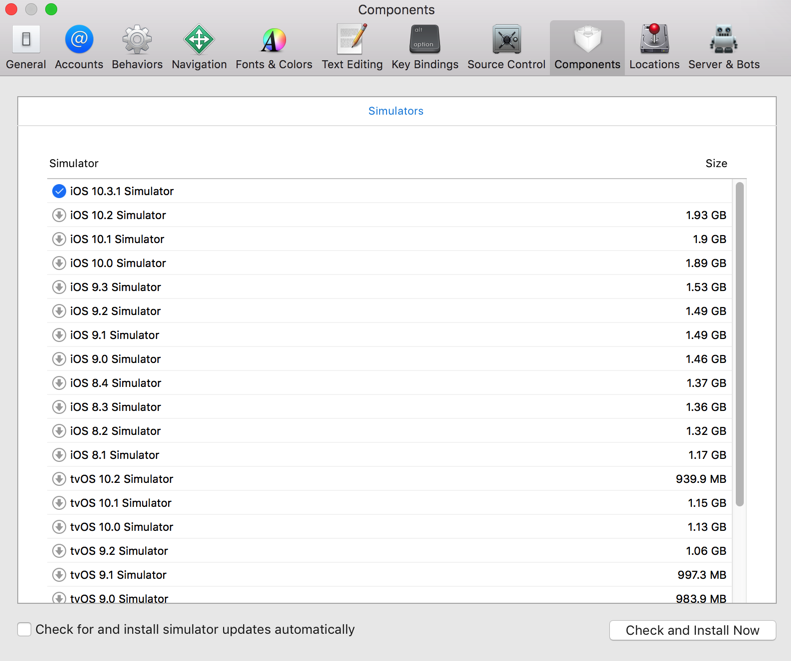Open the Navigation preferences pane
This screenshot has height=661, width=791.
[199, 47]
